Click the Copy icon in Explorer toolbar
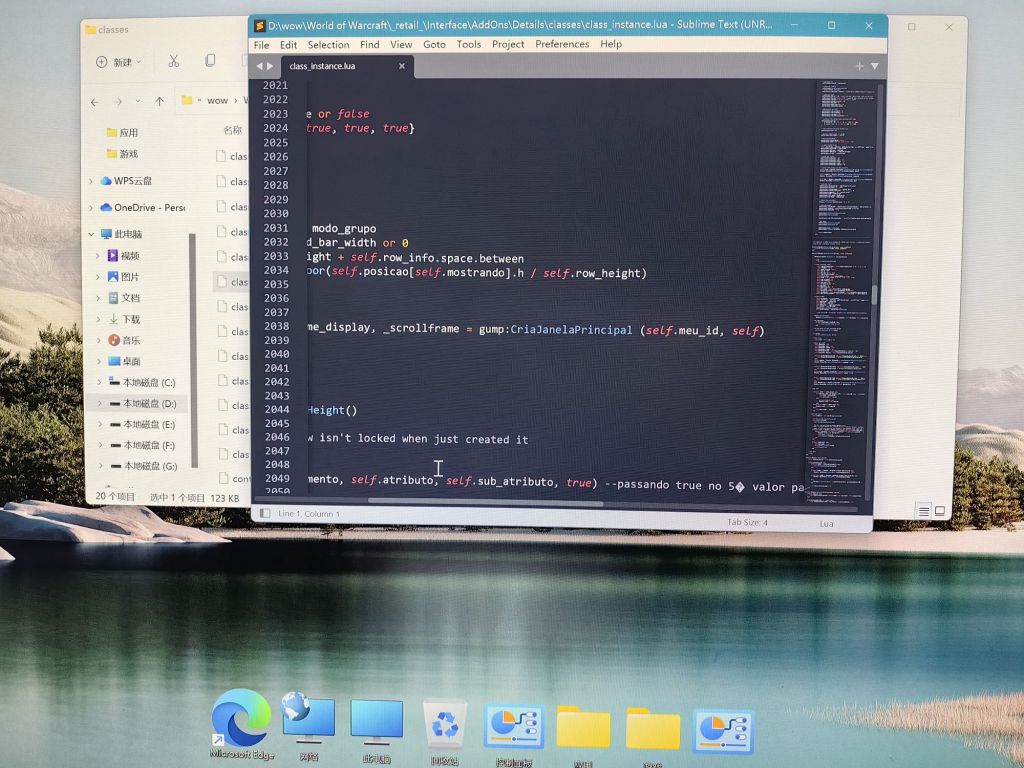This screenshot has height=768, width=1024. click(210, 61)
